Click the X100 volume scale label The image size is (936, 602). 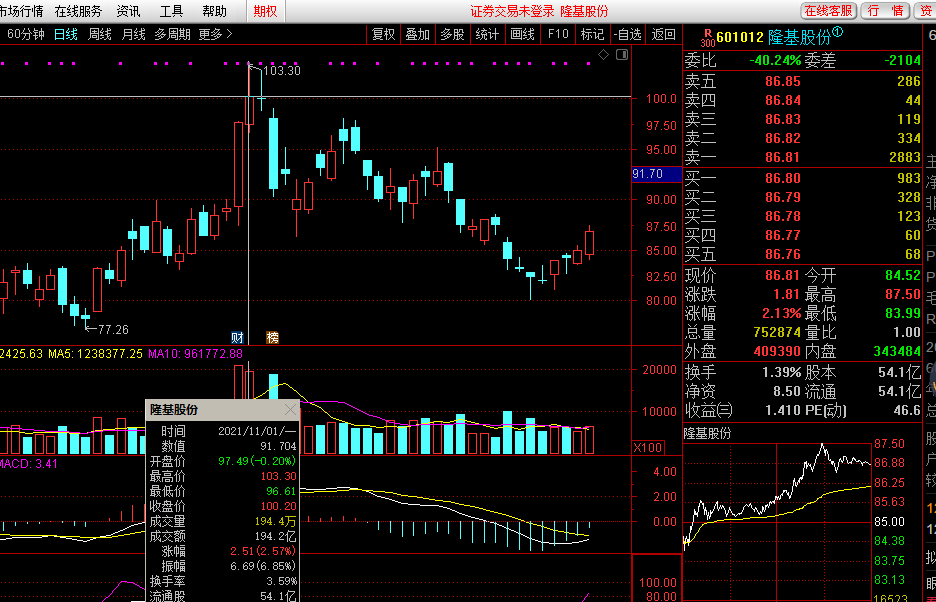pyautogui.click(x=647, y=448)
